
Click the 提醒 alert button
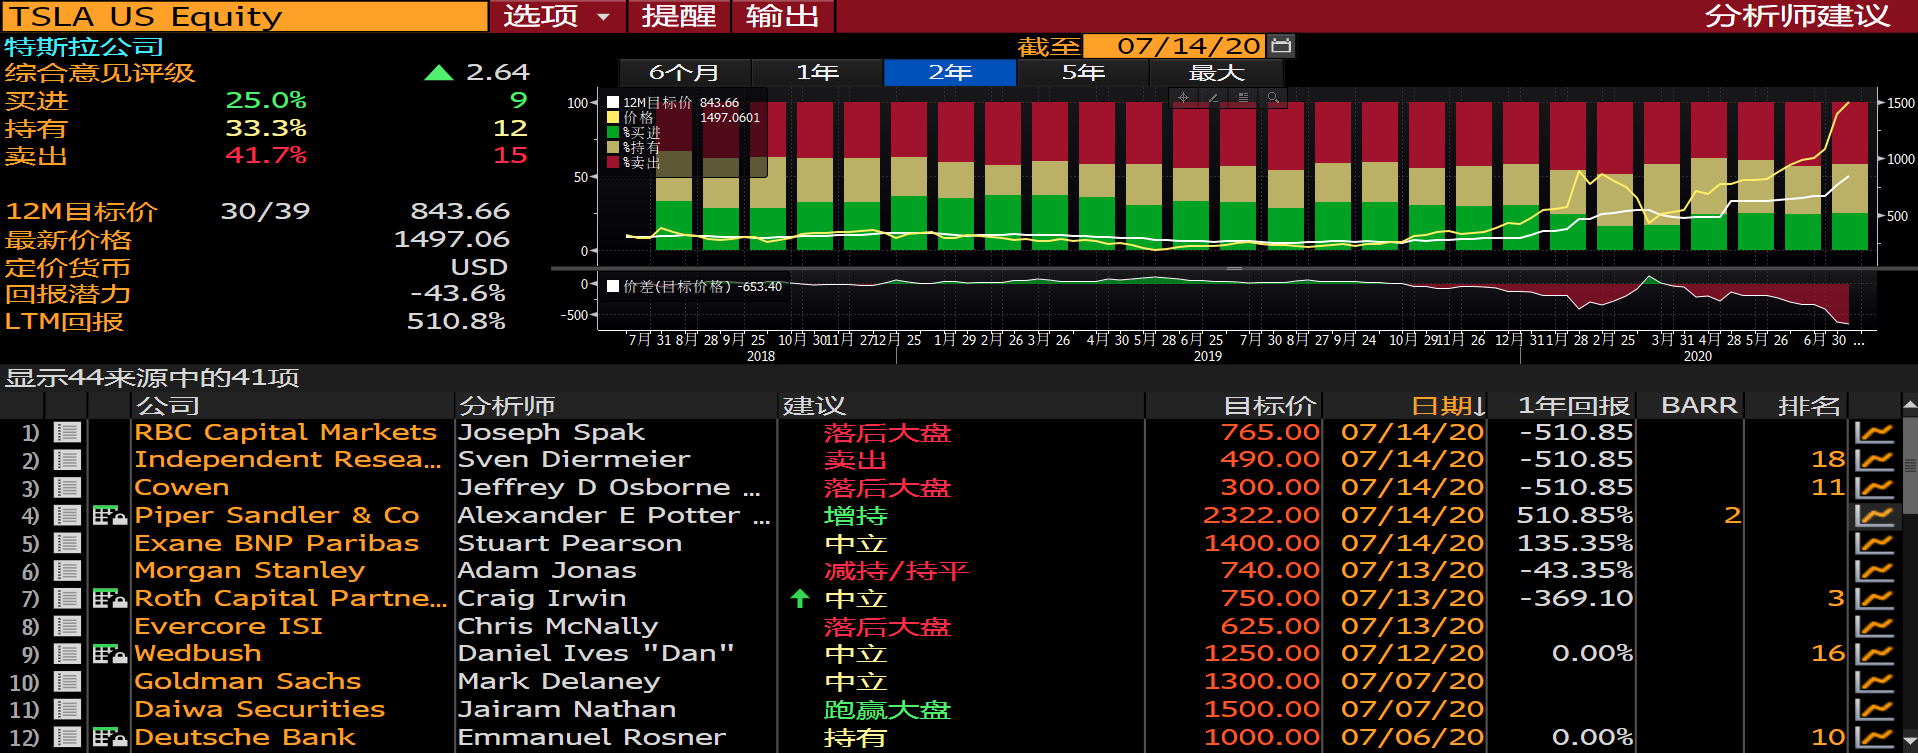(x=679, y=16)
